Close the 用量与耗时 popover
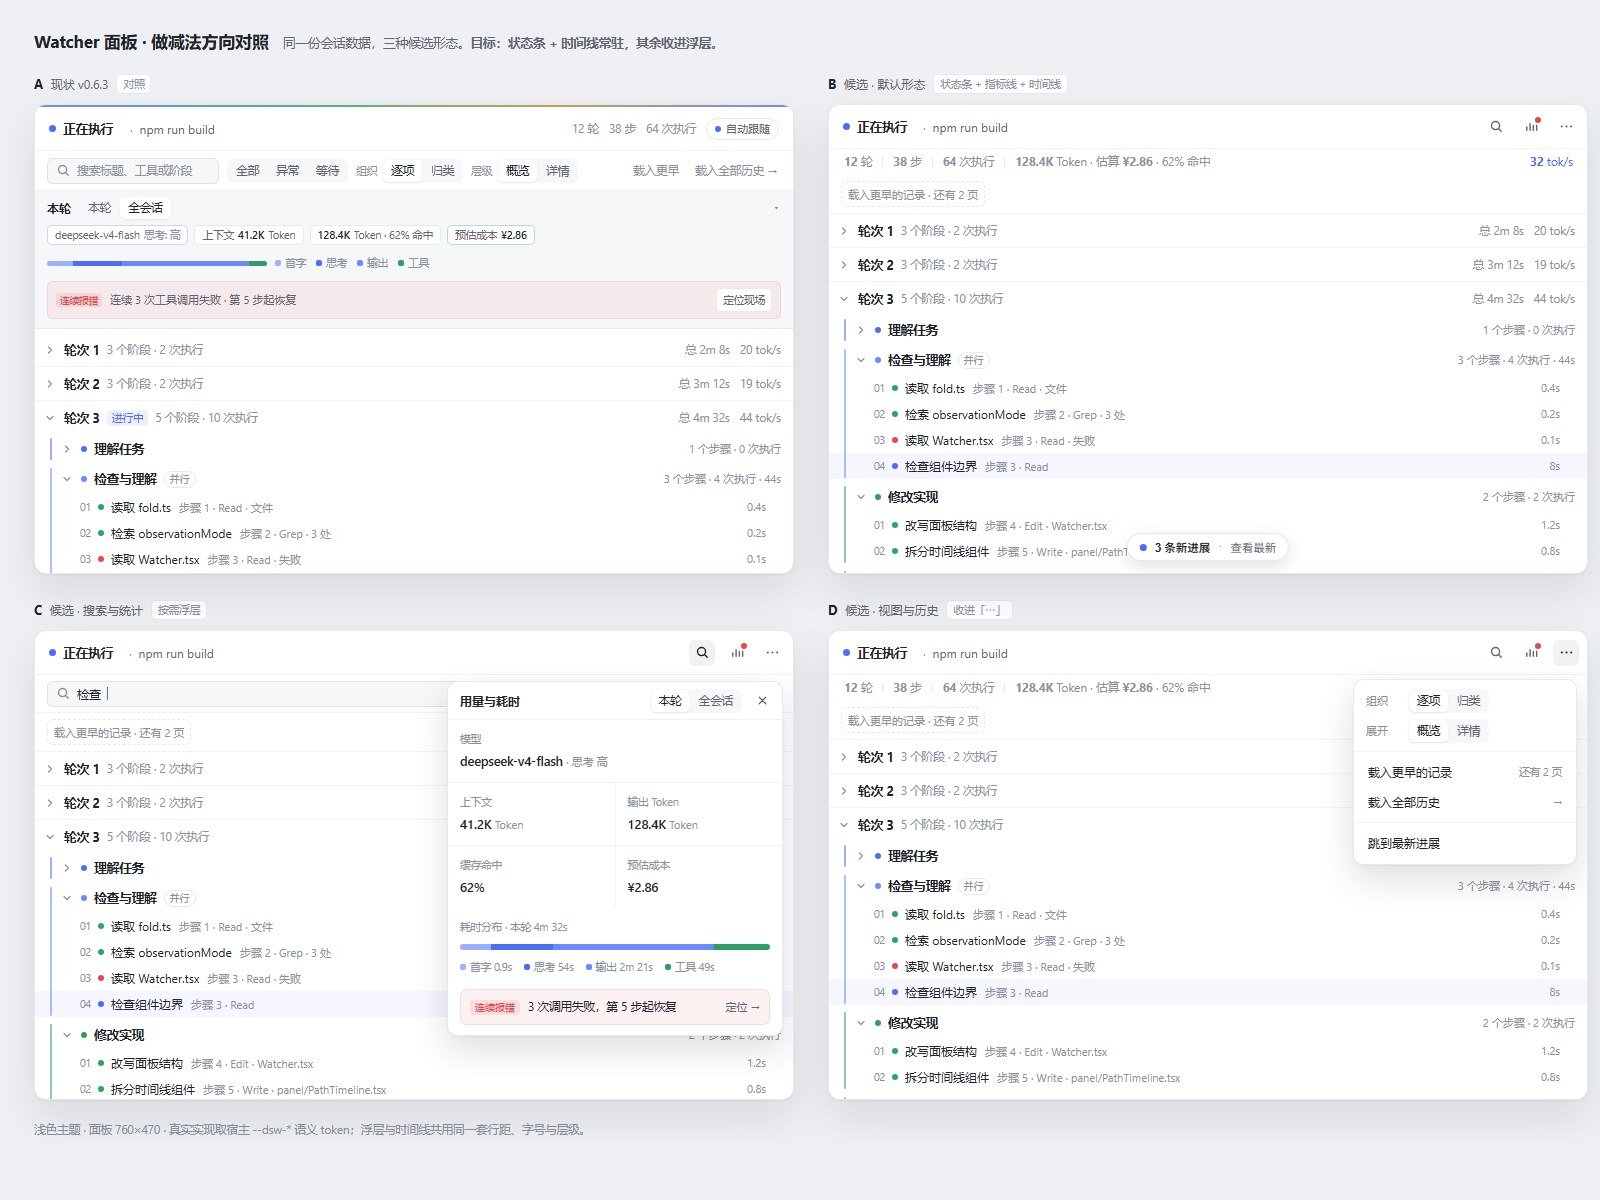The height and width of the screenshot is (1200, 1600). 762,701
